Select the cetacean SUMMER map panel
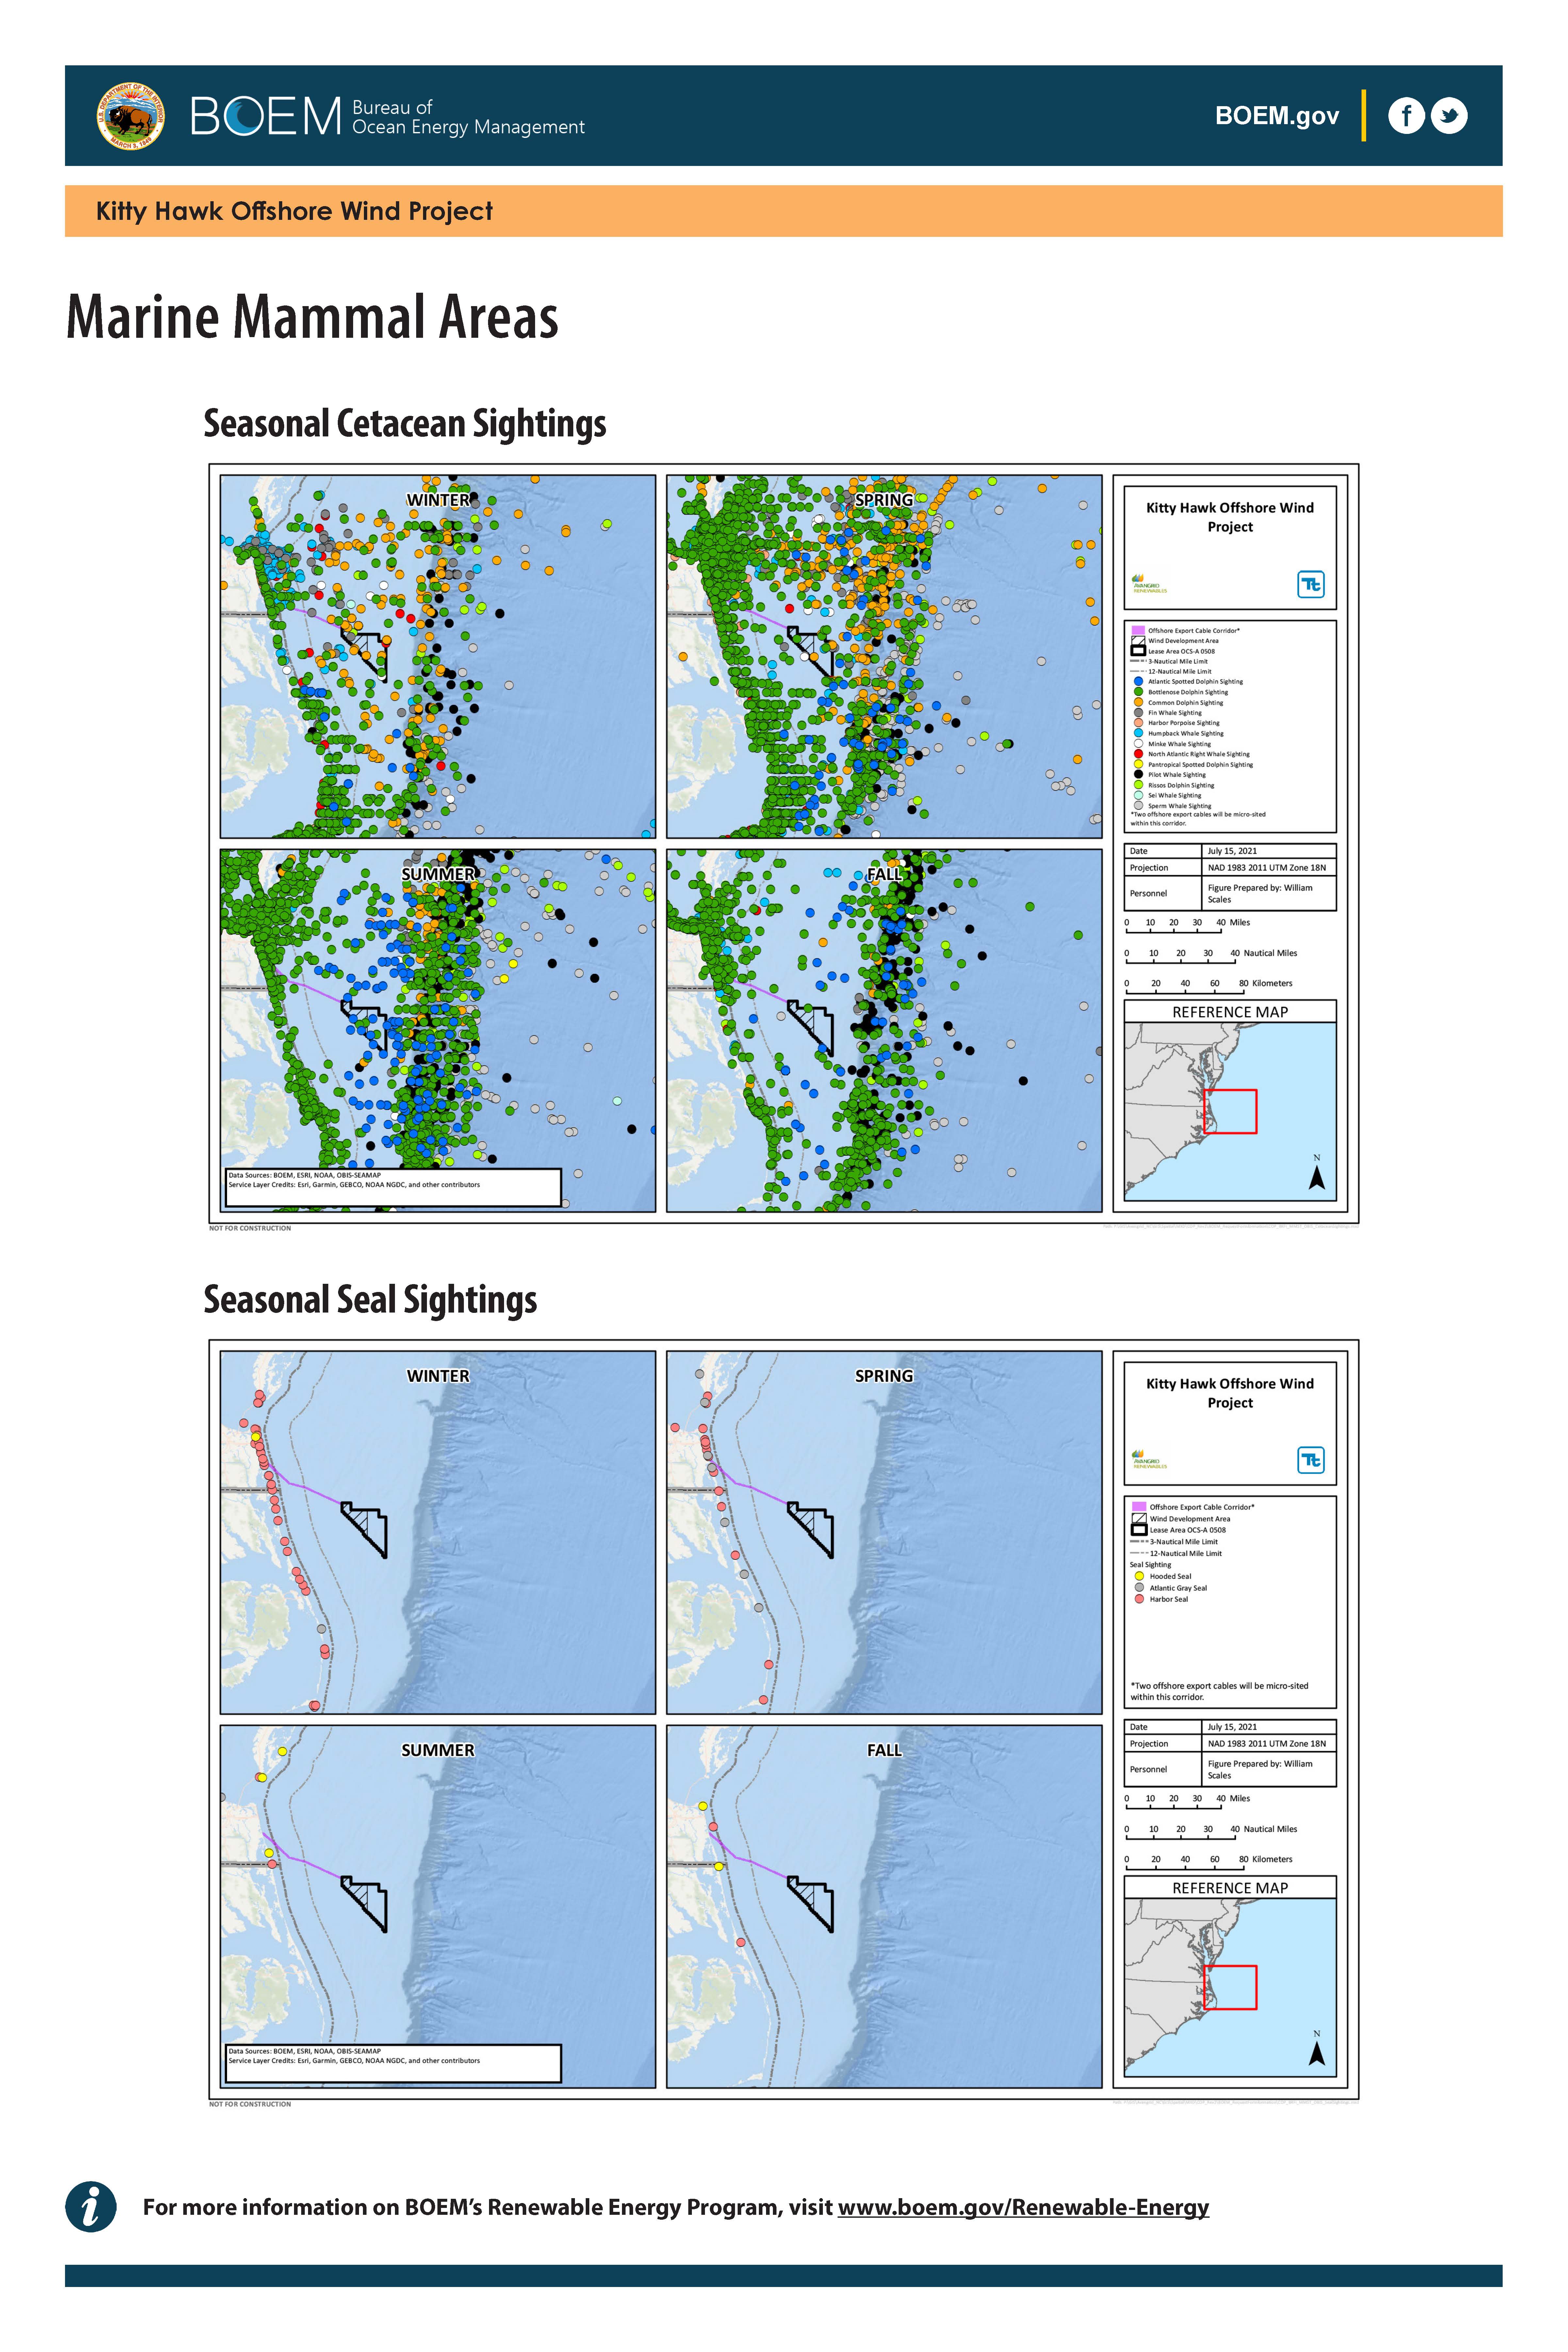Viewport: 1568px width, 2352px height. tap(438, 1031)
